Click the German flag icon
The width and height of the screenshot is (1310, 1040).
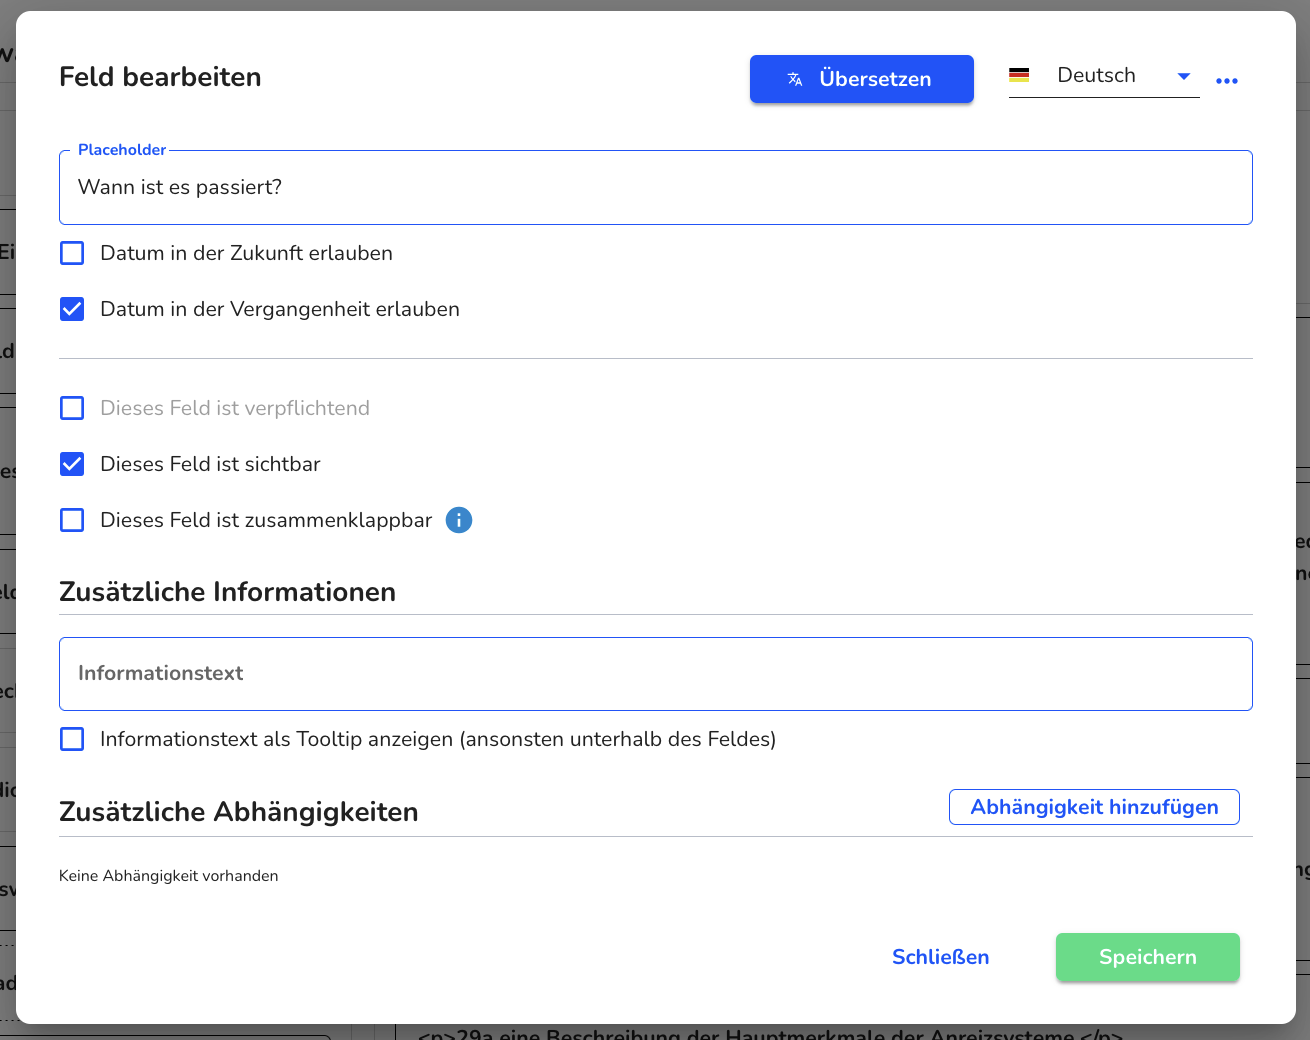click(x=1019, y=75)
